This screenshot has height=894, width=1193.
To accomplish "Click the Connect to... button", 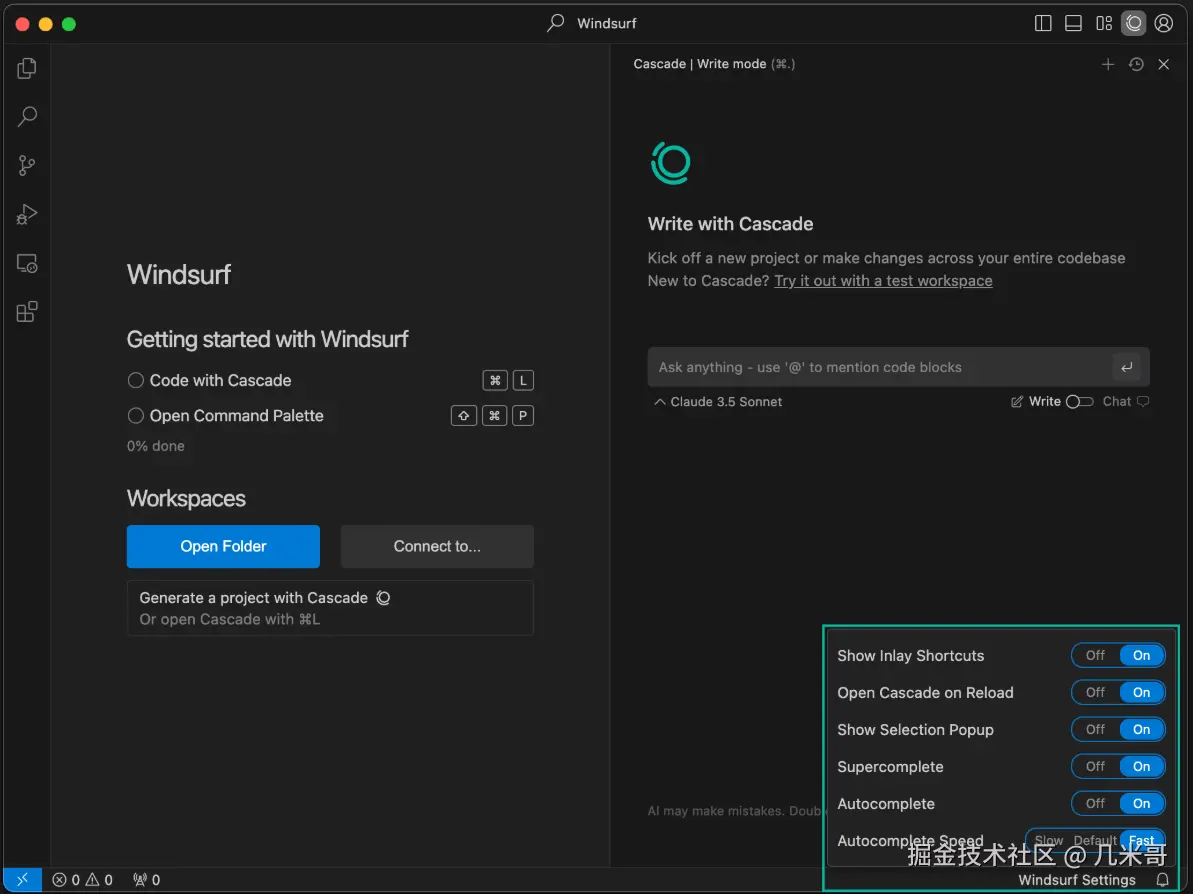I will [x=437, y=546].
